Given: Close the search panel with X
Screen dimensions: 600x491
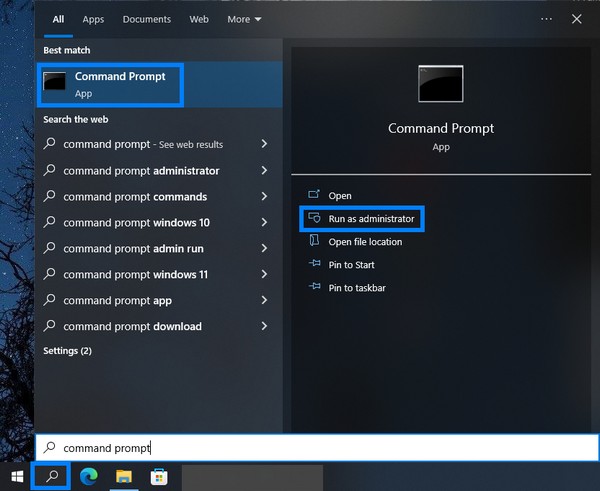Looking at the screenshot, I should (576, 19).
